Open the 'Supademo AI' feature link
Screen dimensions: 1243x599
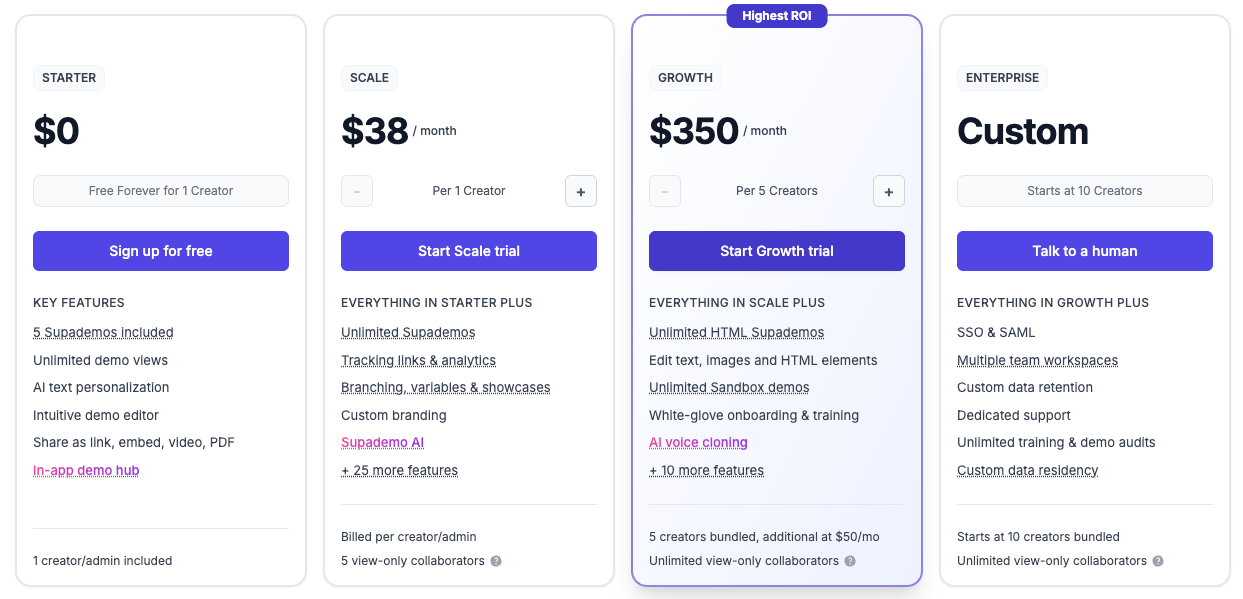coord(382,442)
